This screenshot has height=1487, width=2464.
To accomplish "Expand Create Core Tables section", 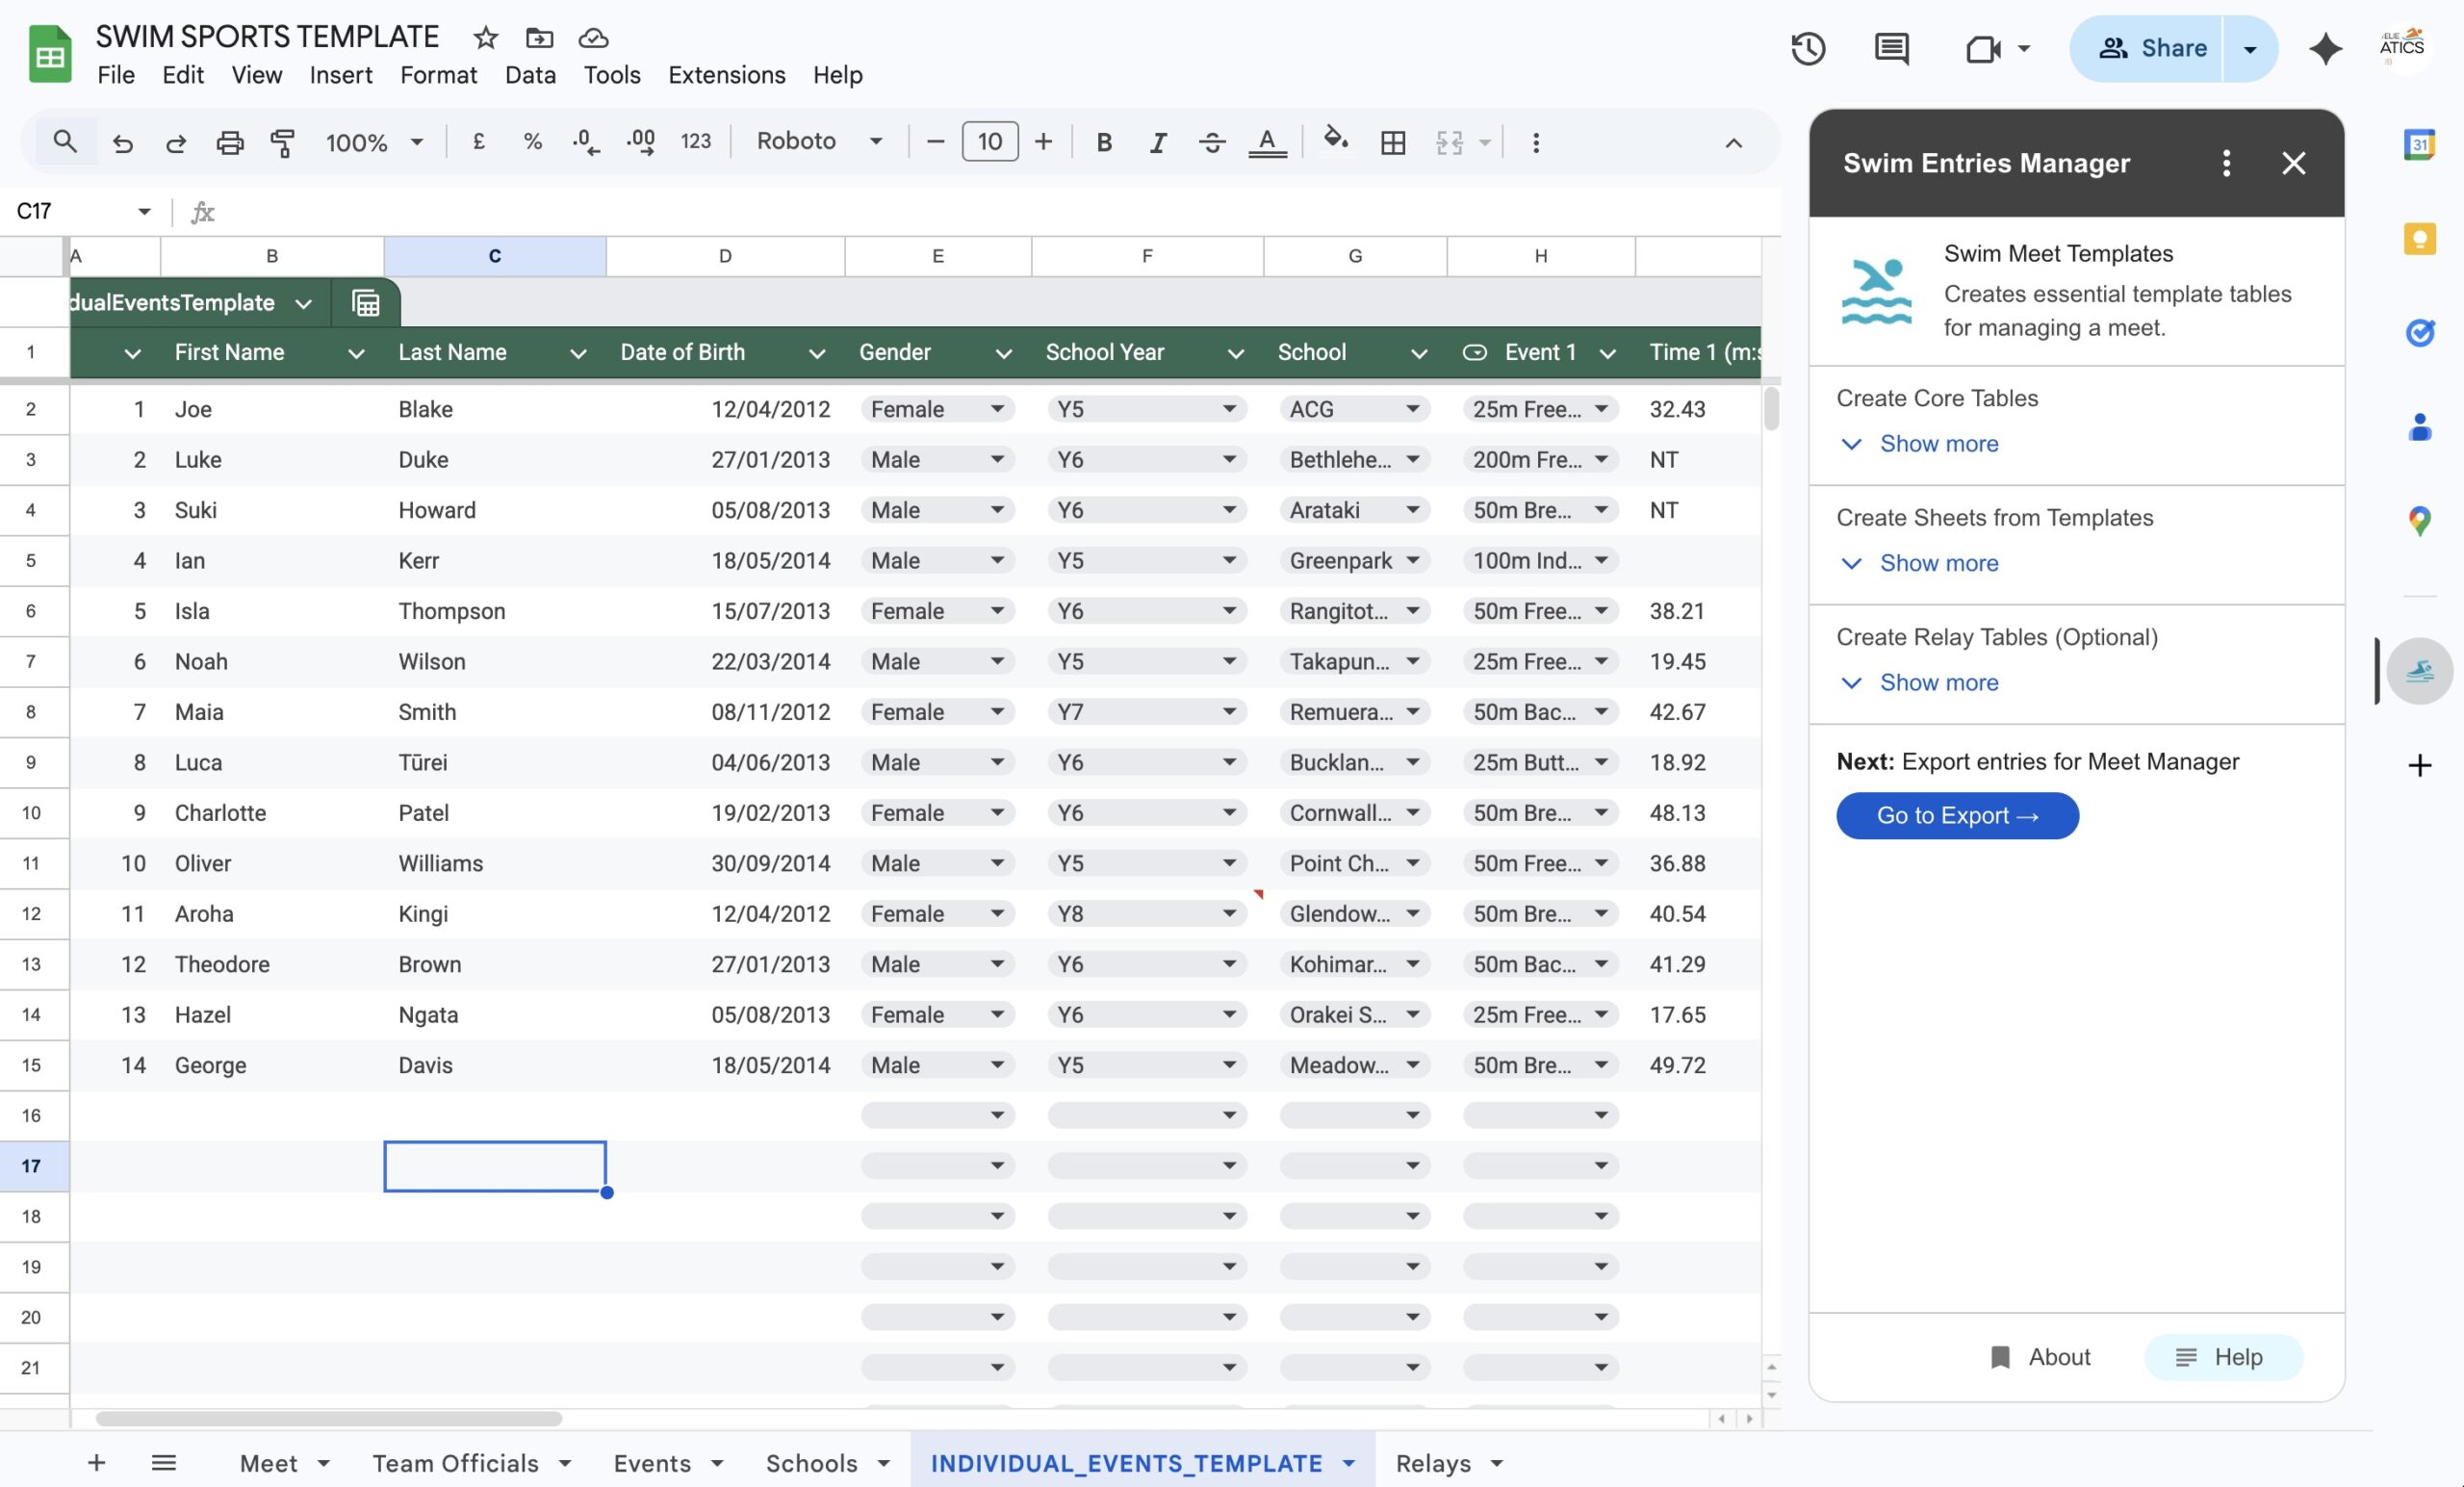I will pyautogui.click(x=1937, y=443).
